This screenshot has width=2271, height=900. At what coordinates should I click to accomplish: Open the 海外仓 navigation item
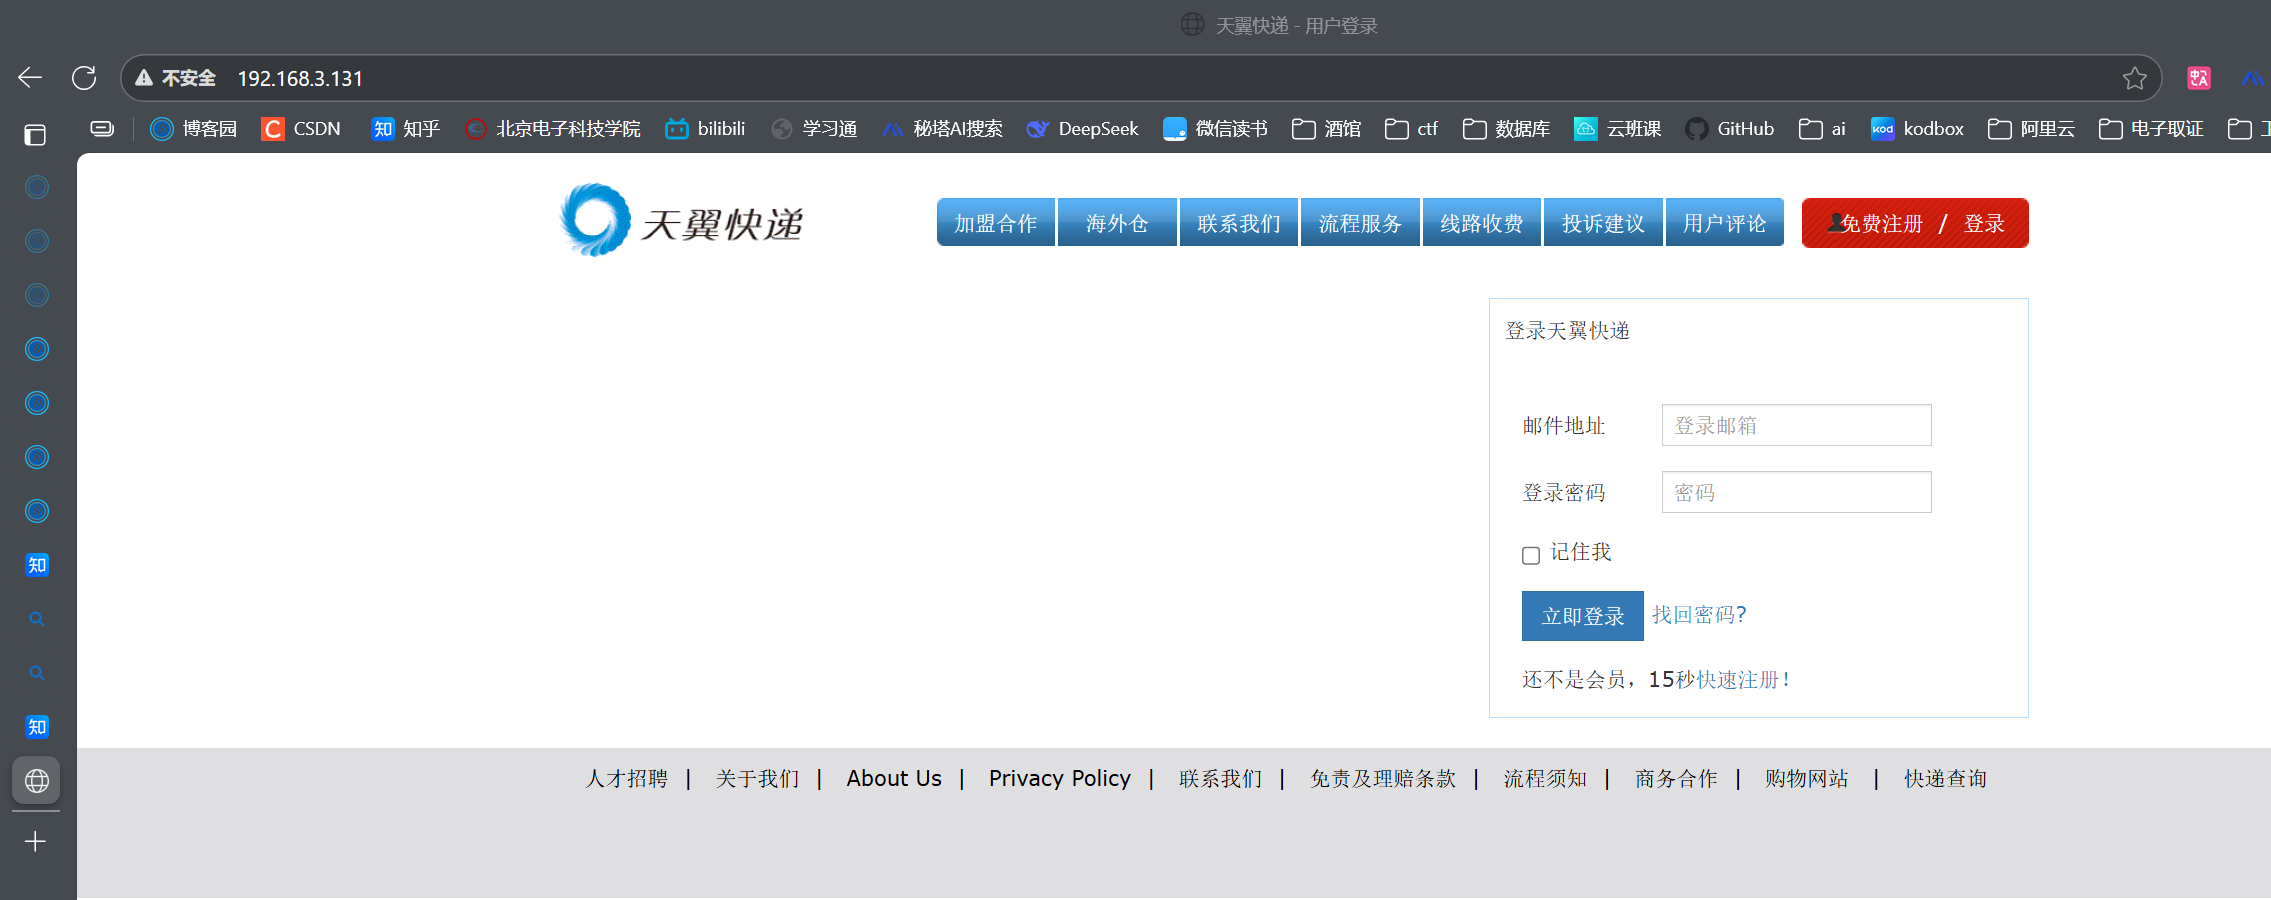[x=1117, y=222]
